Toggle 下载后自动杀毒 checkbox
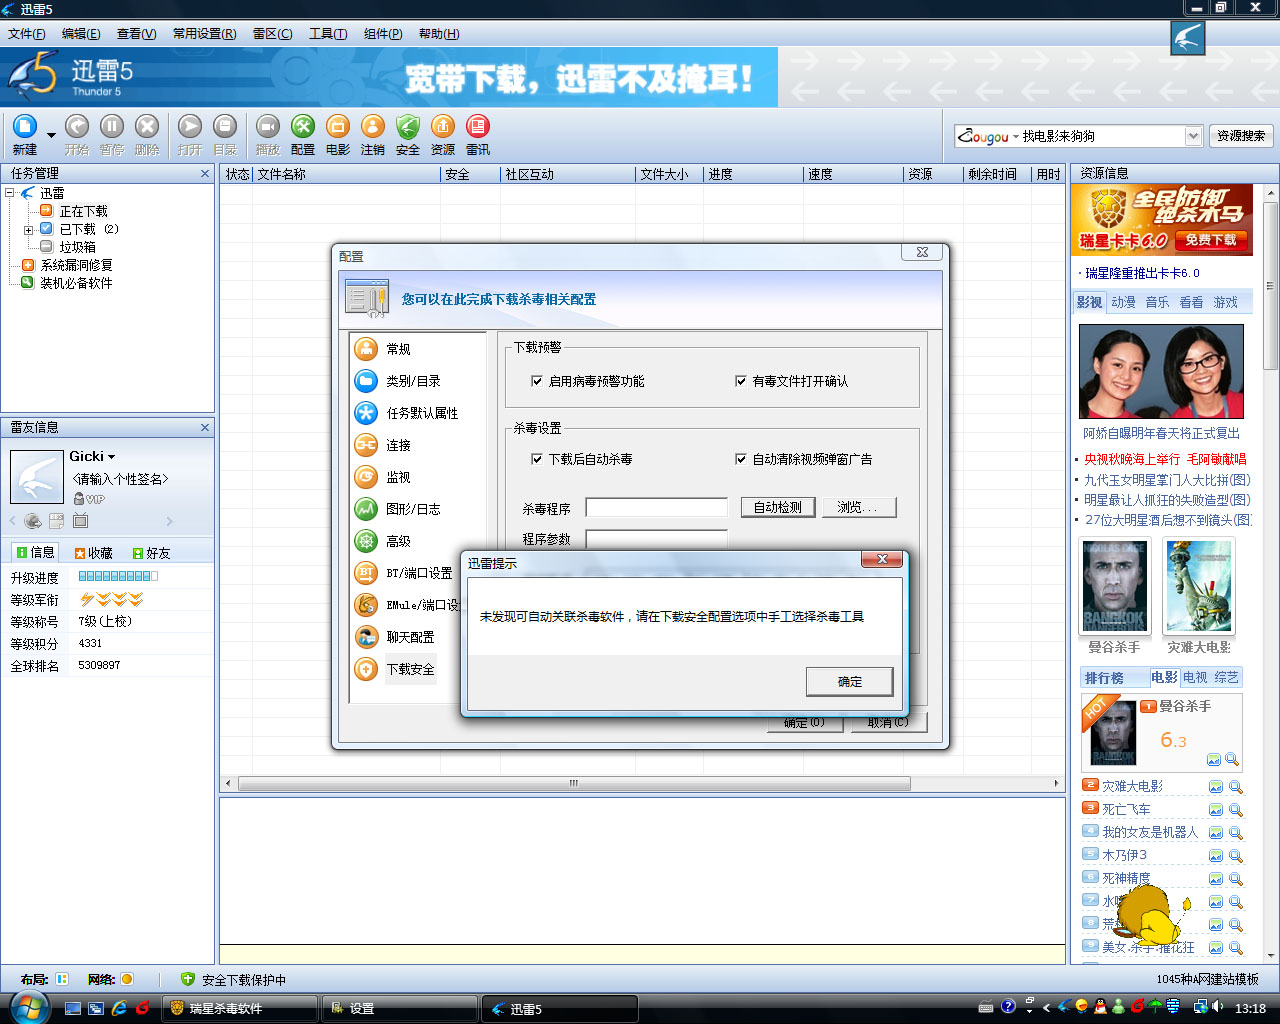 coord(537,459)
